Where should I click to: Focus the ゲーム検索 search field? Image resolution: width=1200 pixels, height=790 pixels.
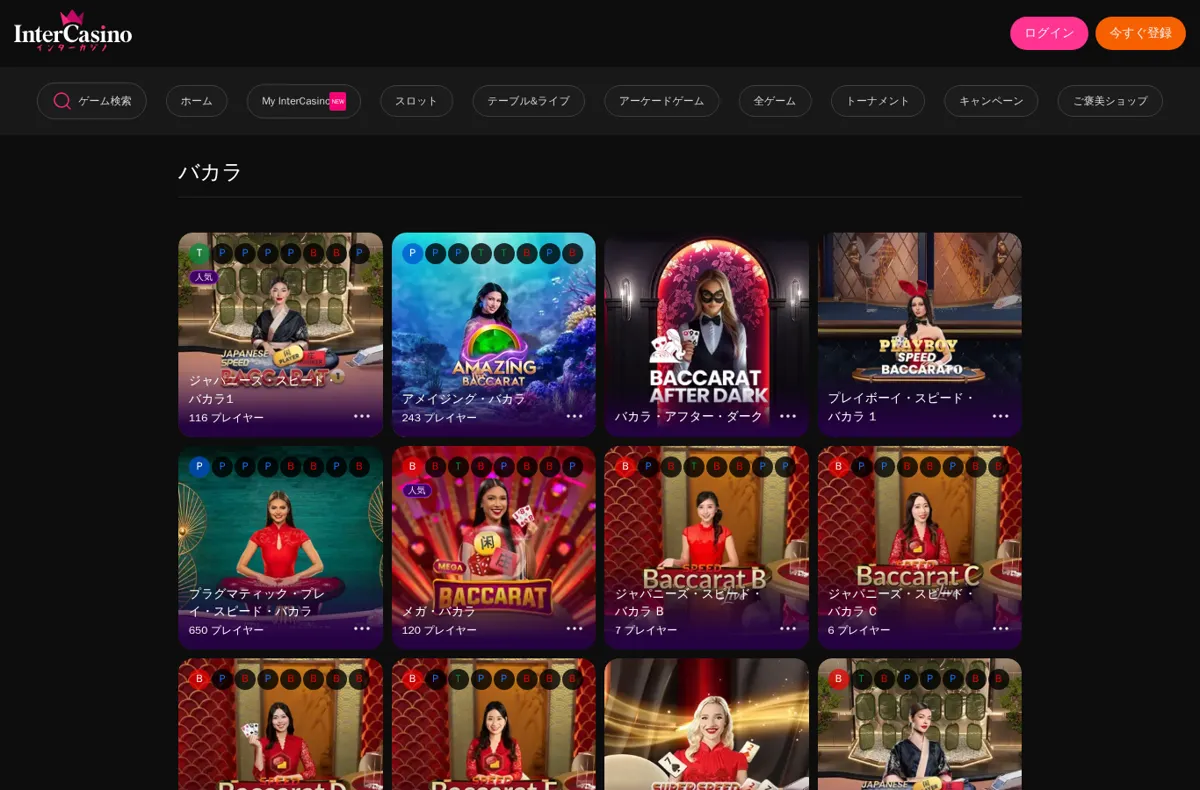(x=92, y=101)
